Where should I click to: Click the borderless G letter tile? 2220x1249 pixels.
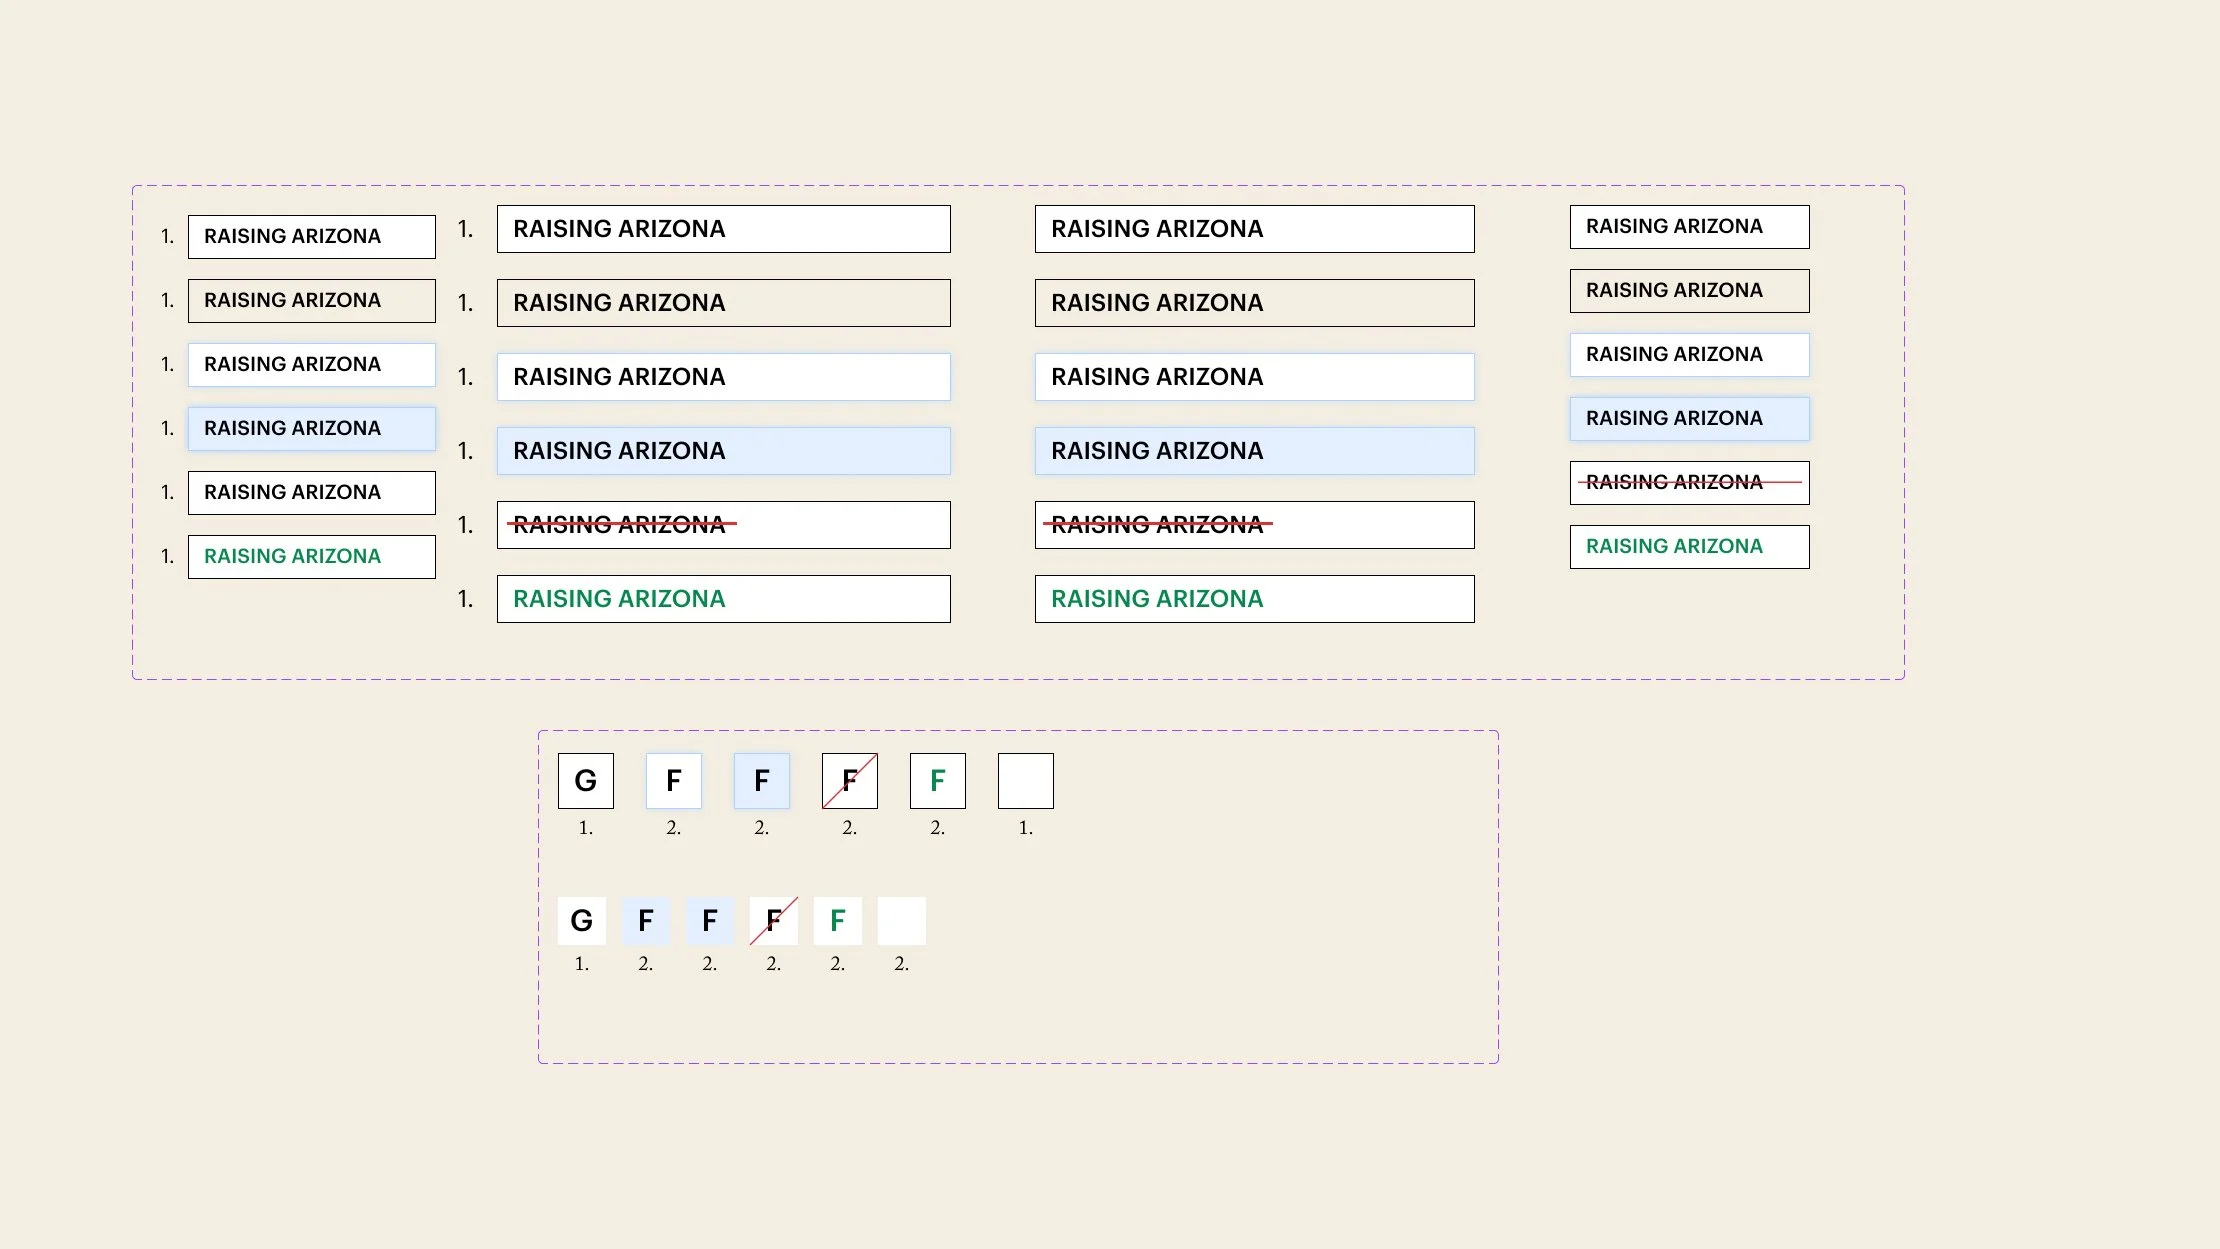click(582, 921)
